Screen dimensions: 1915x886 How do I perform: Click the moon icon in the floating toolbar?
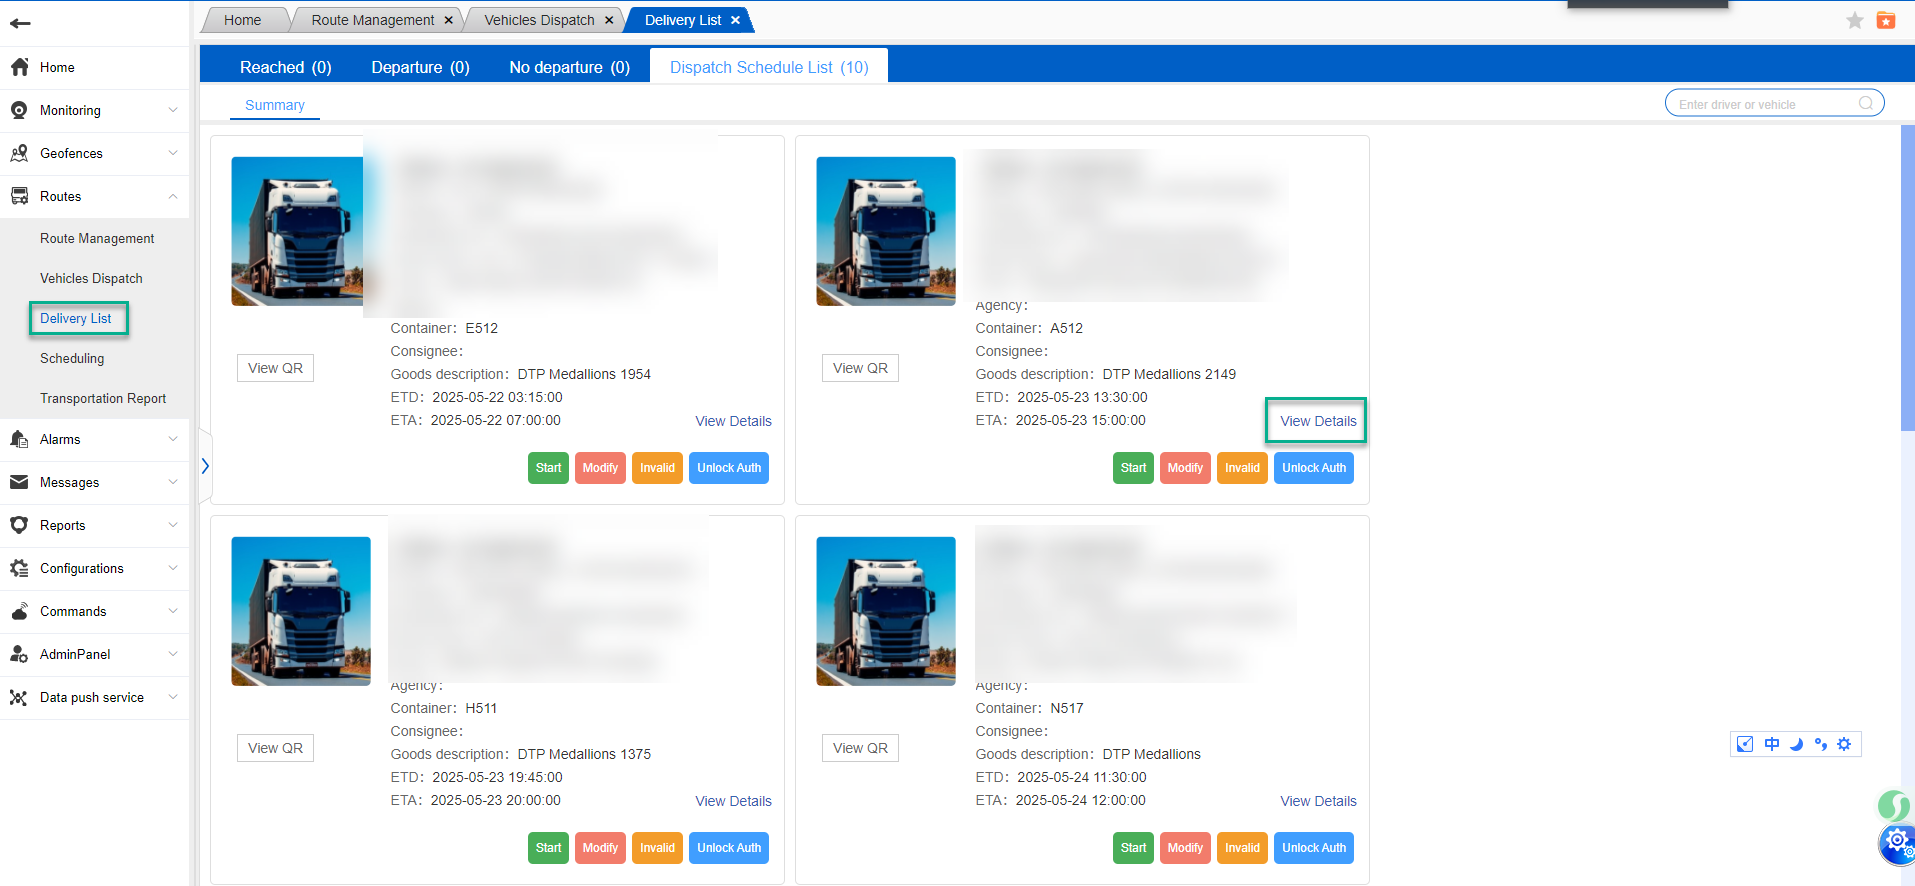(x=1796, y=744)
